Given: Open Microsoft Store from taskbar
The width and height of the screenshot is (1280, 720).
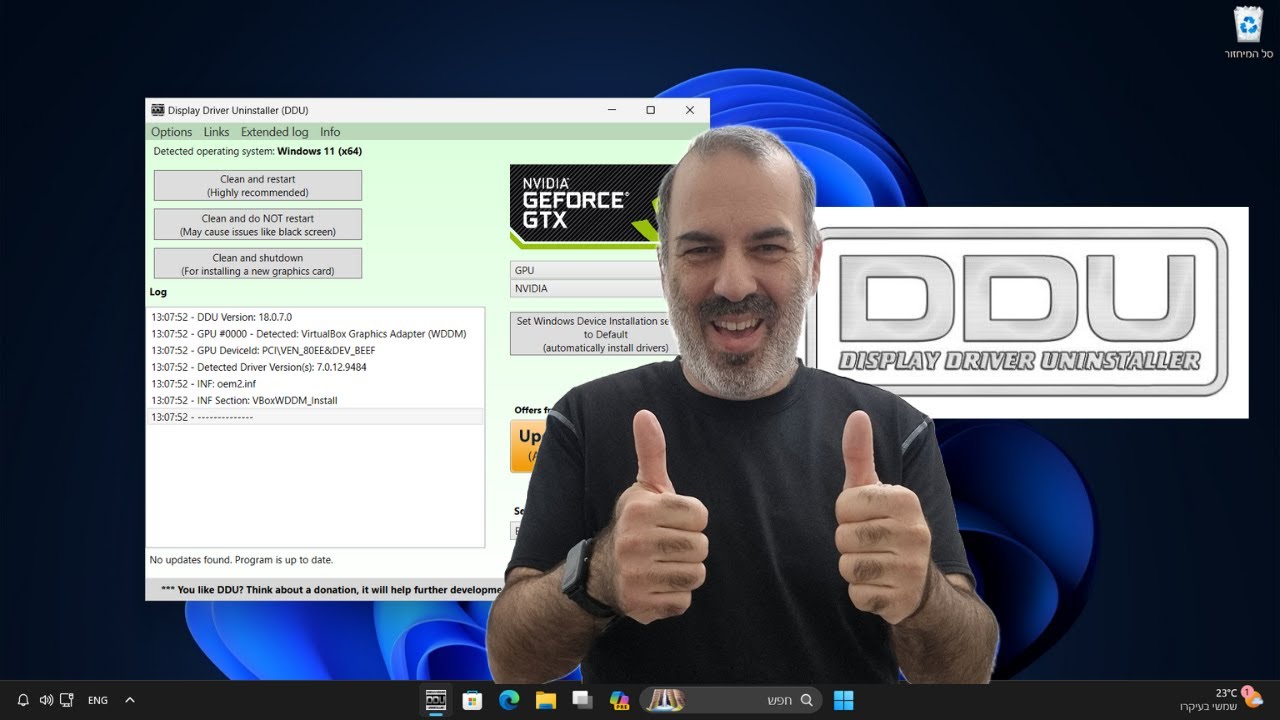Looking at the screenshot, I should (x=472, y=700).
